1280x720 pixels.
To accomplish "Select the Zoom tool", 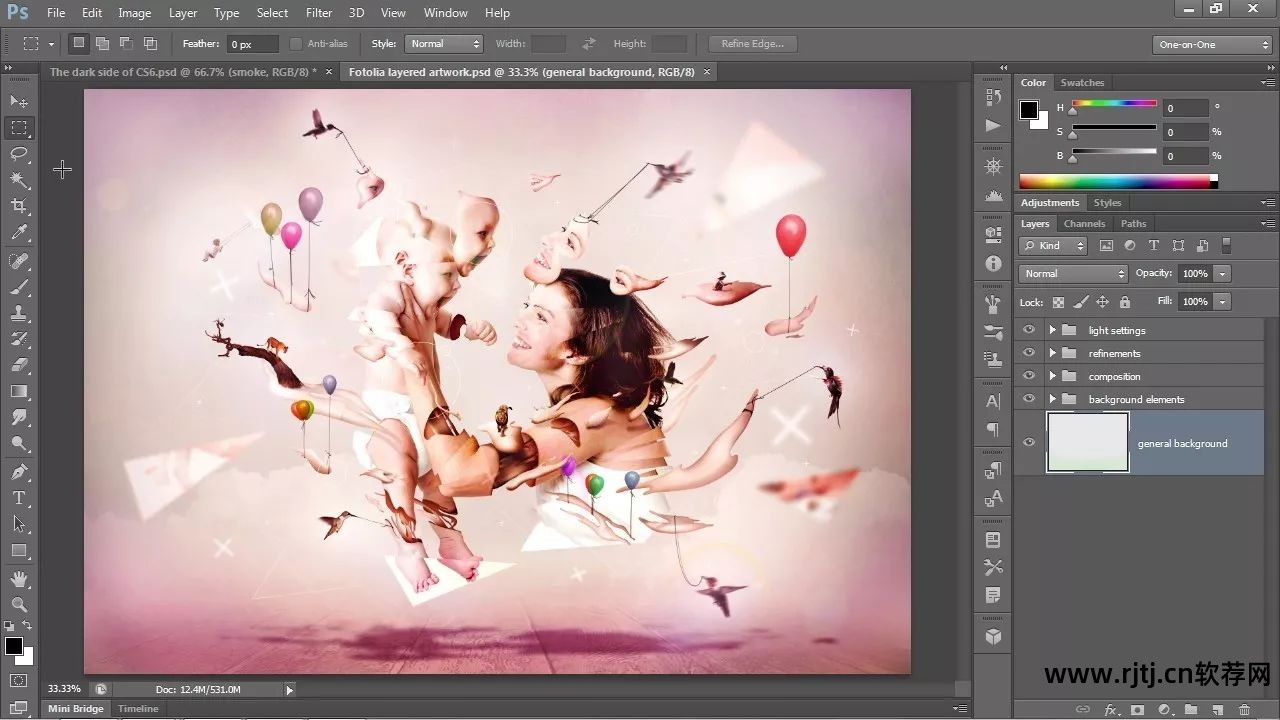I will (x=19, y=604).
